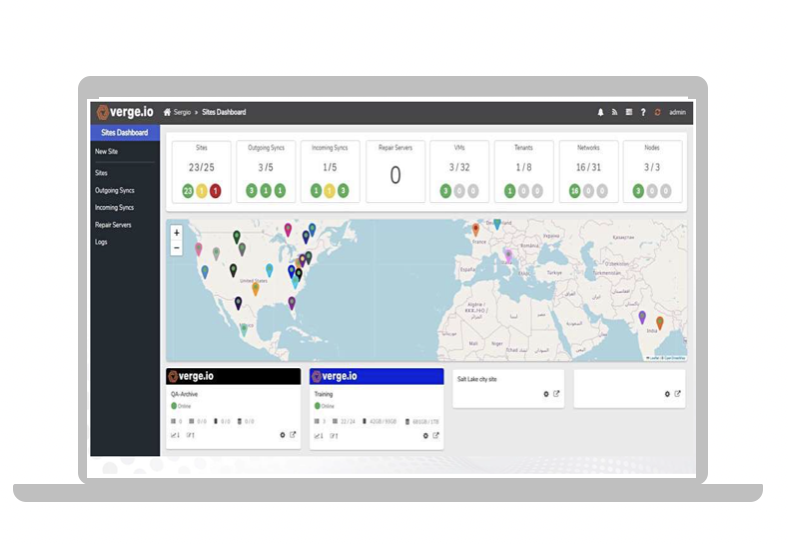Open the Sites 23/25 summary card
Image resolution: width=788 pixels, height=544 pixels.
tap(202, 171)
